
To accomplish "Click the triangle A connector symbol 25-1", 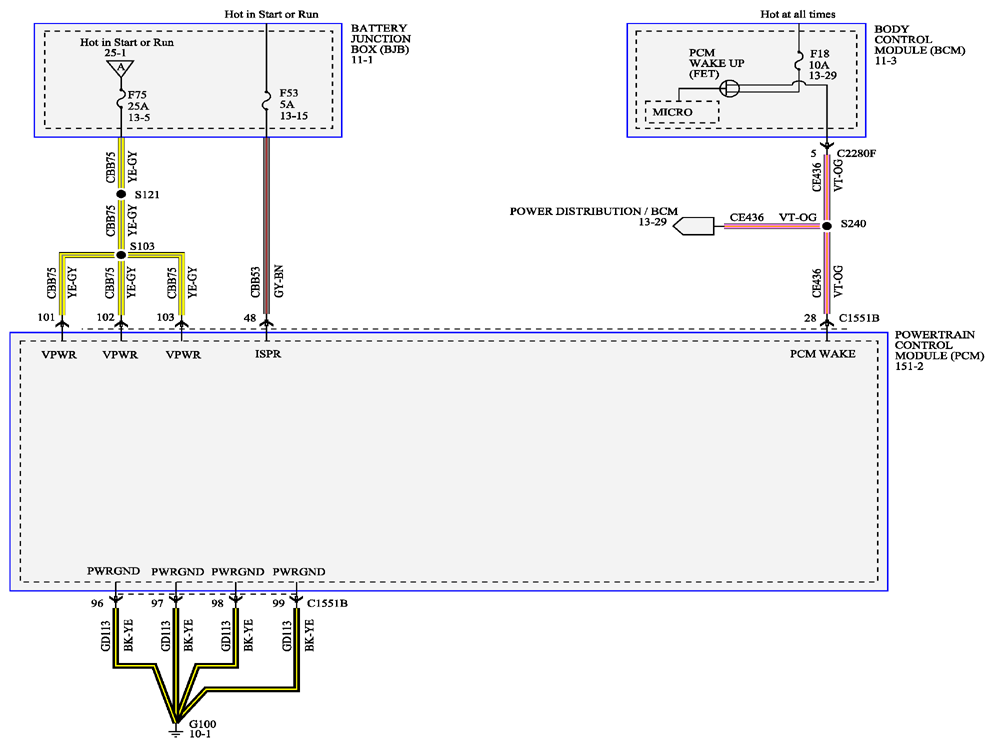I will [120, 68].
